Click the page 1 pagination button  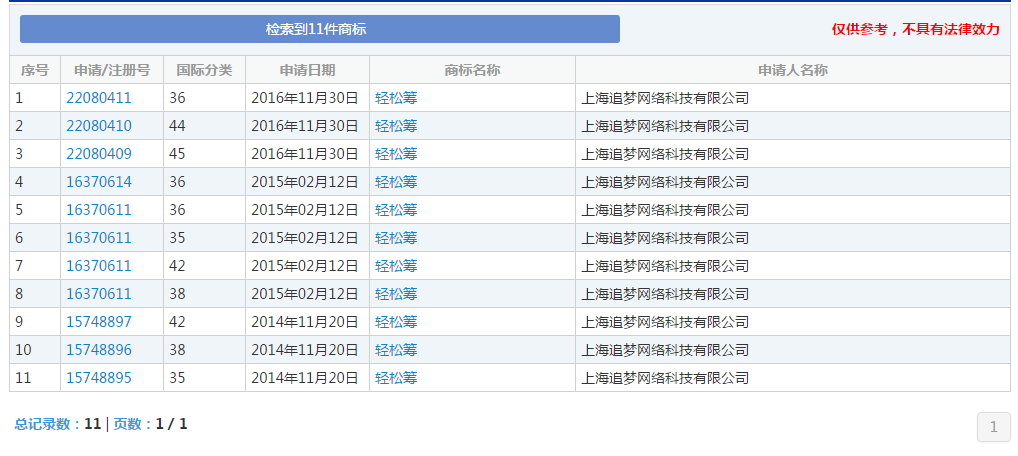(993, 428)
